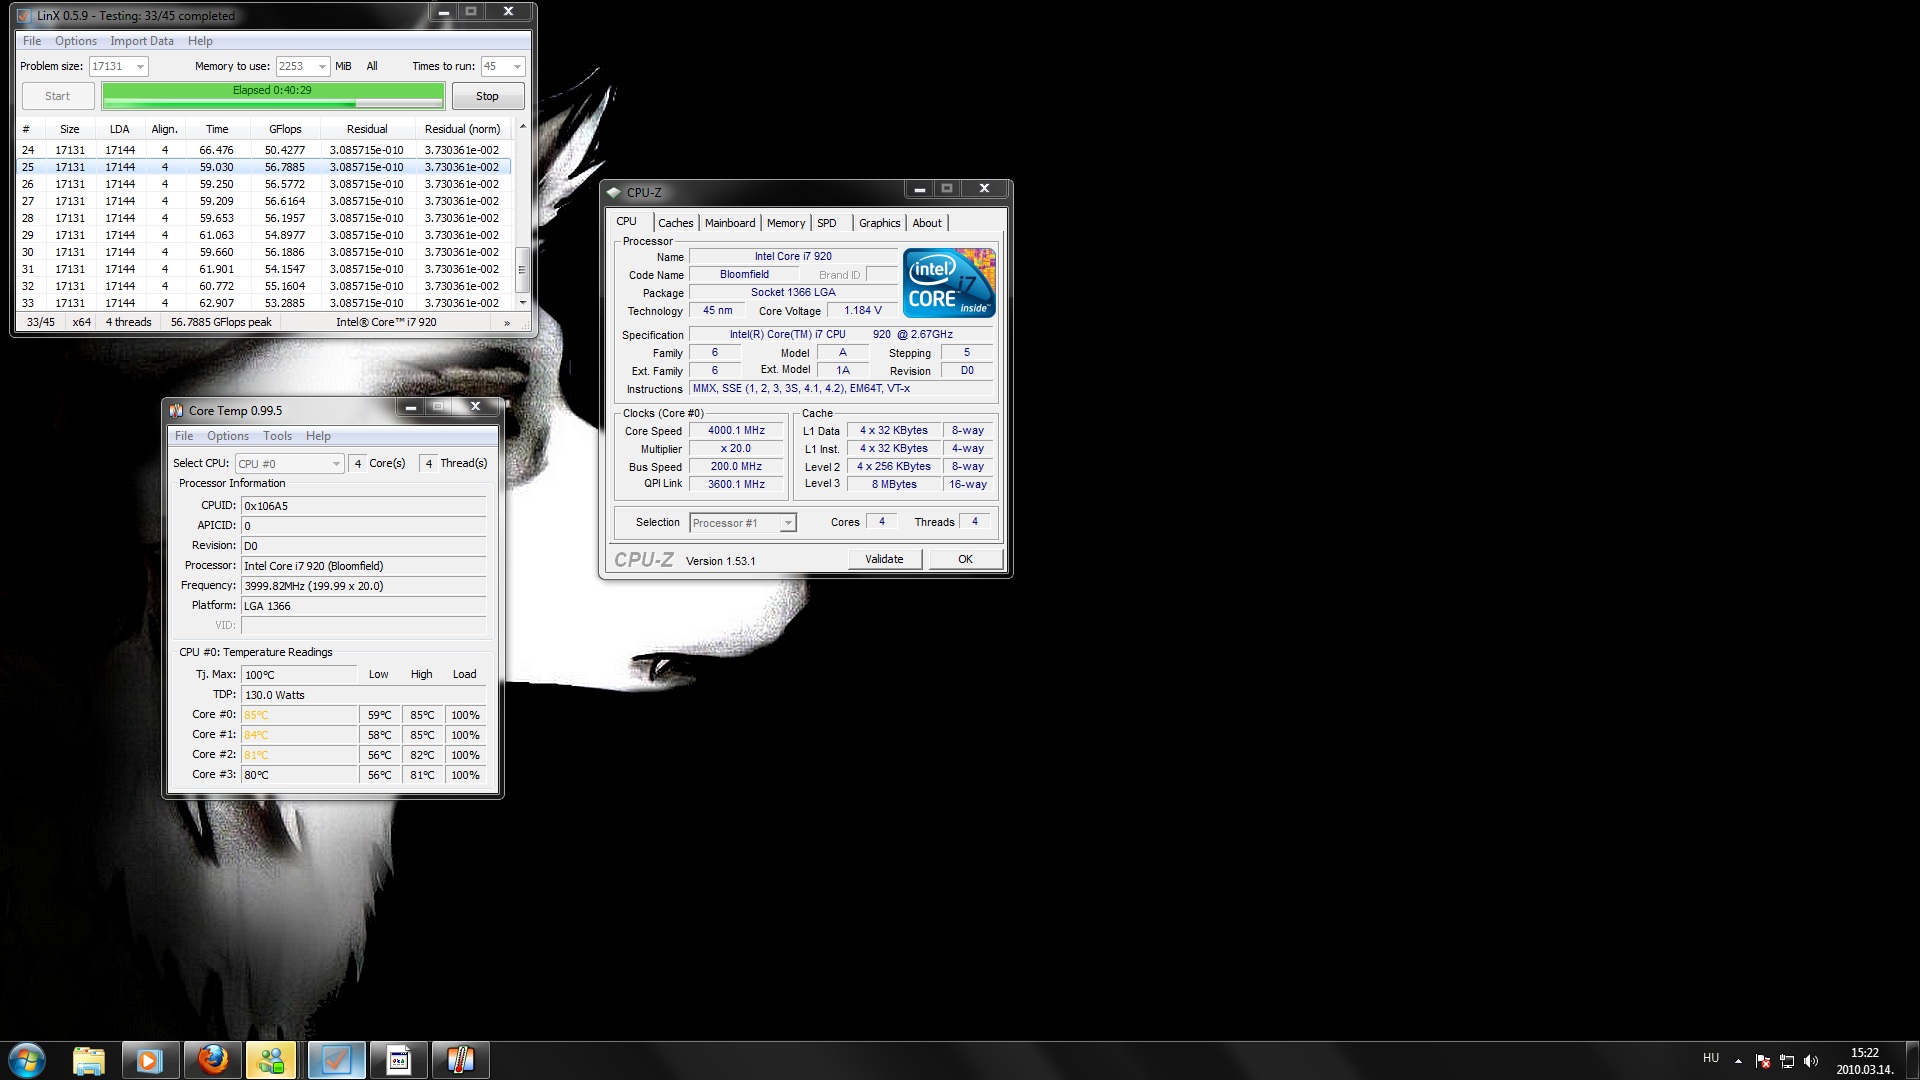Click LinX status bar expand chevron
The width and height of the screenshot is (1920, 1080).
click(x=507, y=323)
